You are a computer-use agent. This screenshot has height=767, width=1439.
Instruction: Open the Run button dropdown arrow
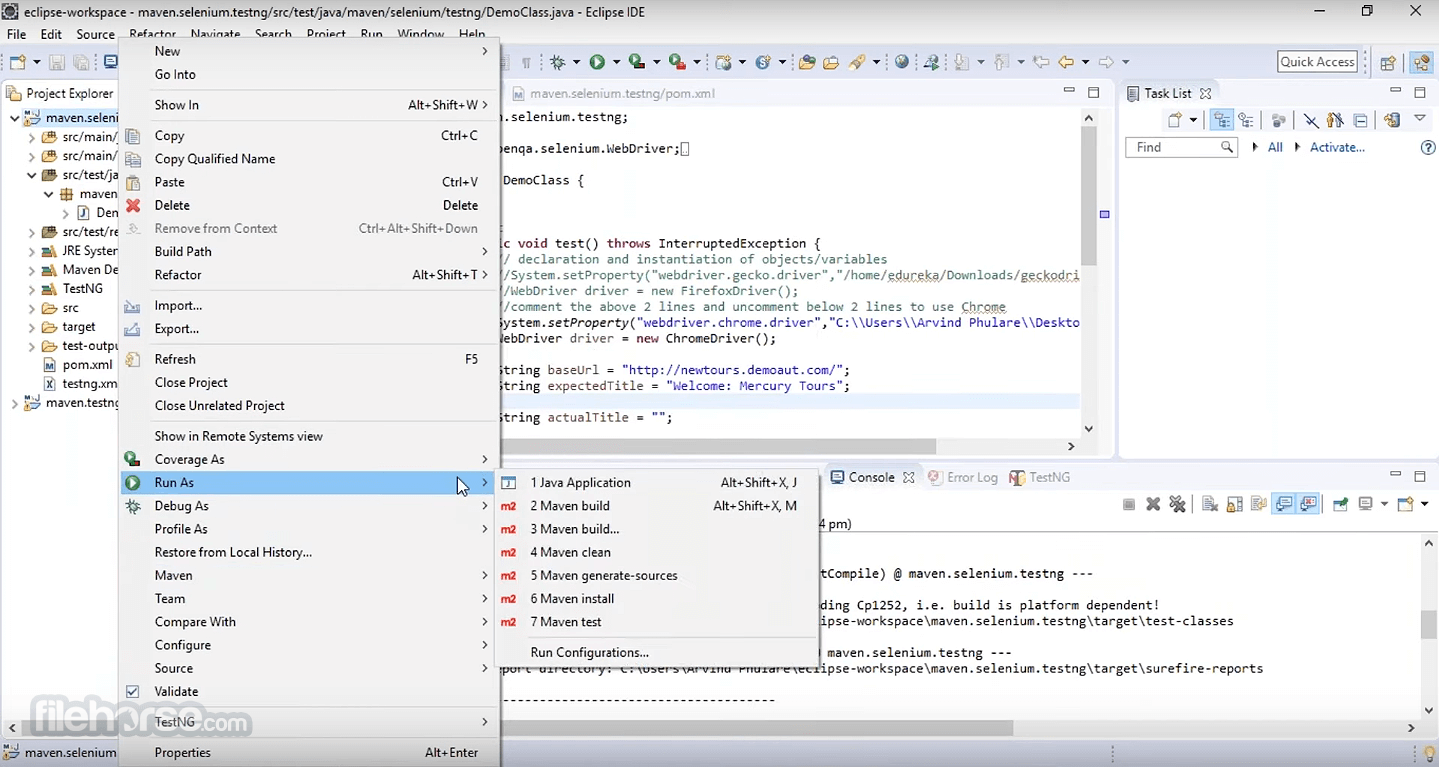click(616, 62)
